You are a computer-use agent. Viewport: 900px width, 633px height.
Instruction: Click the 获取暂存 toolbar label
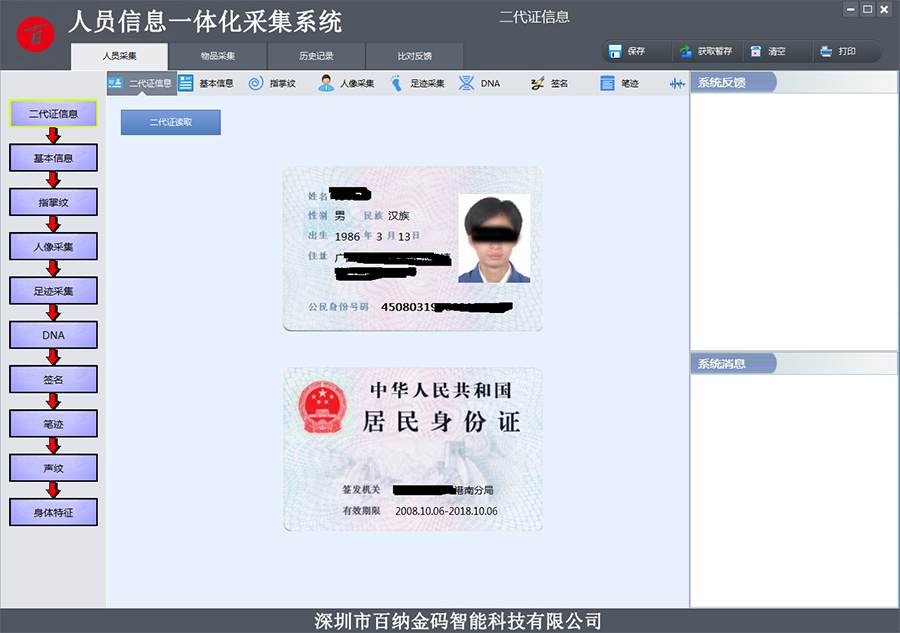pos(715,52)
